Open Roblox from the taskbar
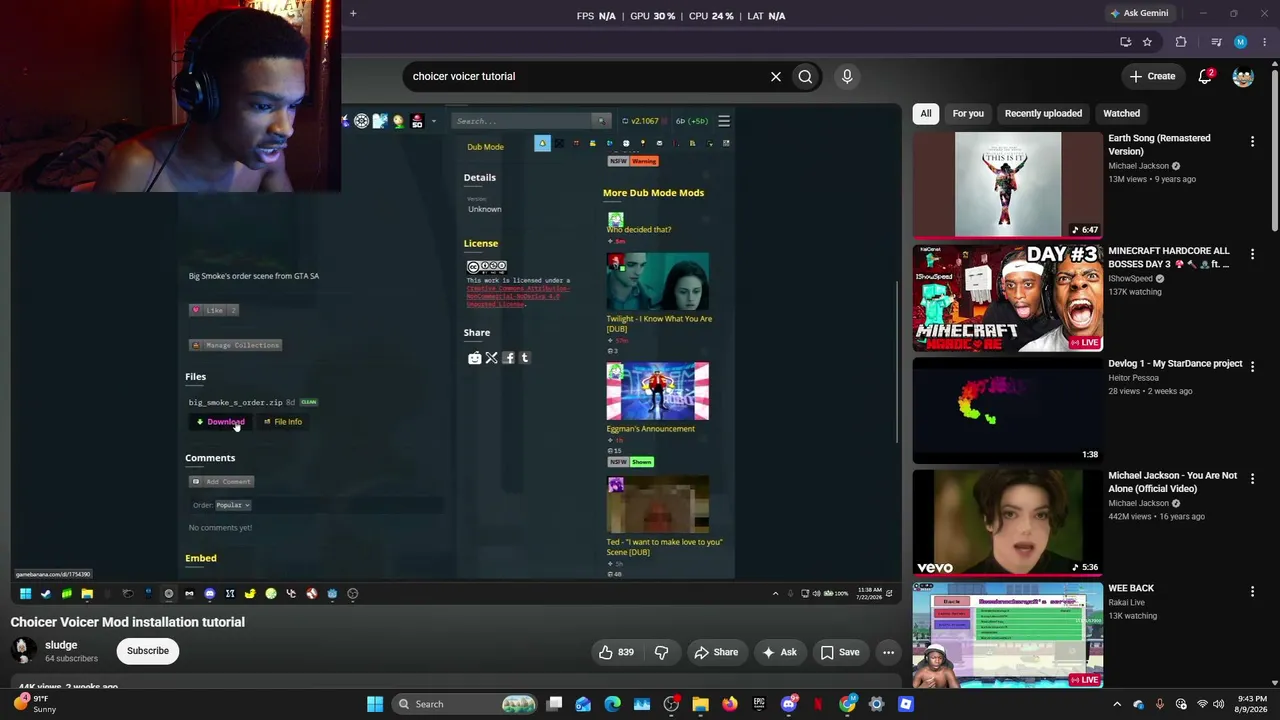This screenshot has width=1280, height=720. [x=906, y=704]
